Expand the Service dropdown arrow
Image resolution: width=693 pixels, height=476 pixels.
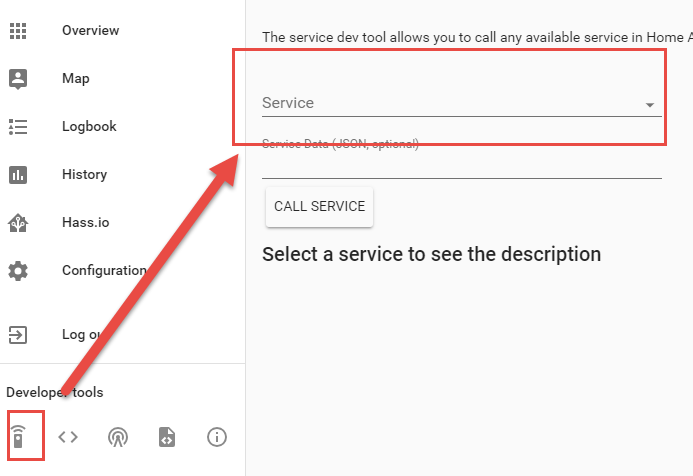650,105
